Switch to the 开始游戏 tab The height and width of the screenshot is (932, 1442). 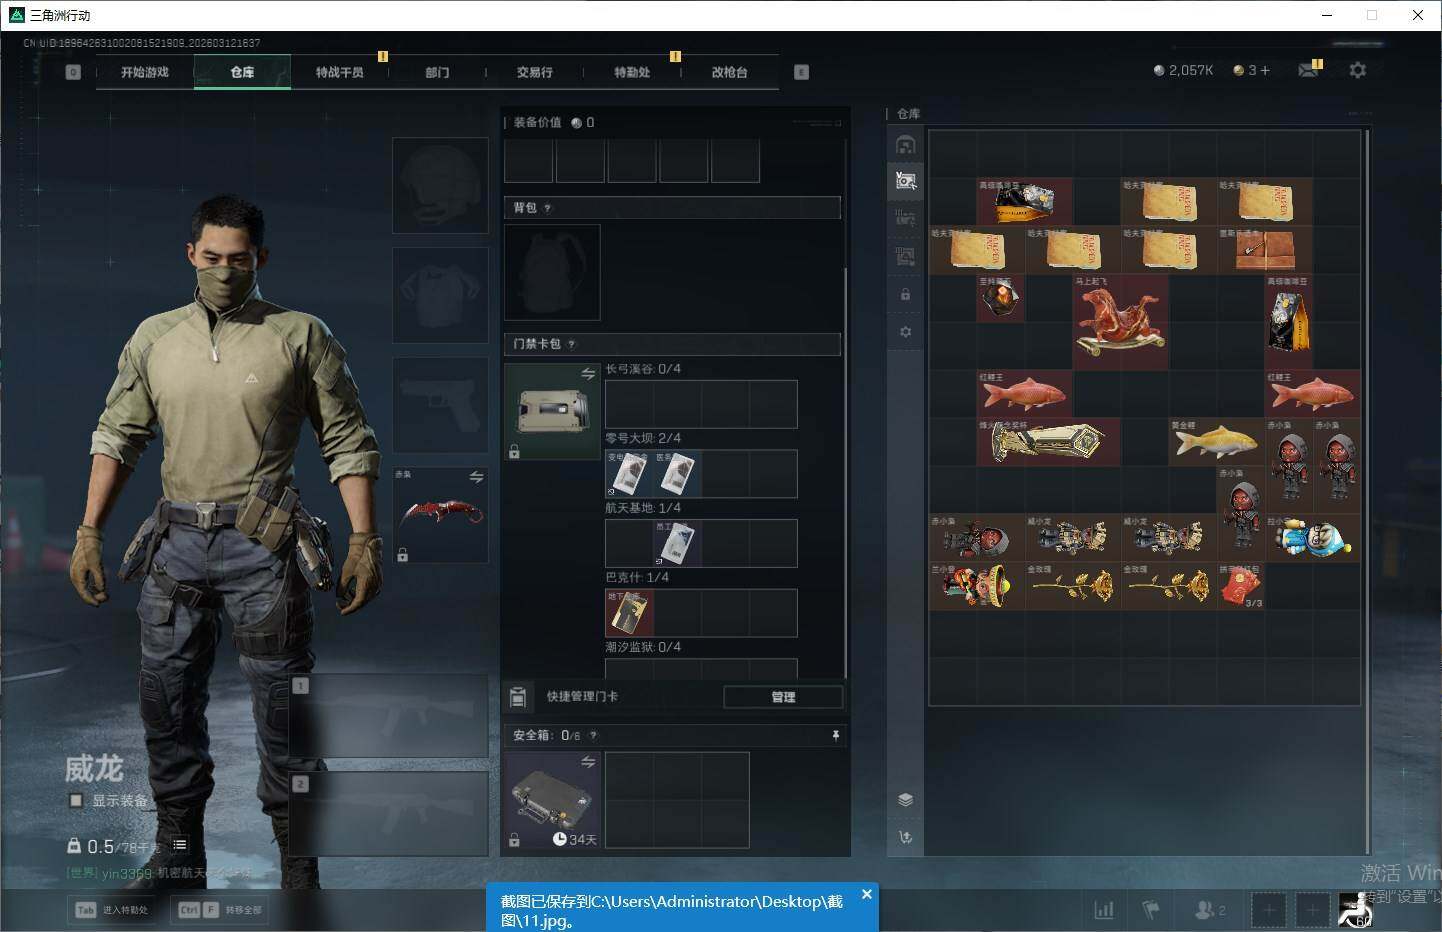click(145, 72)
